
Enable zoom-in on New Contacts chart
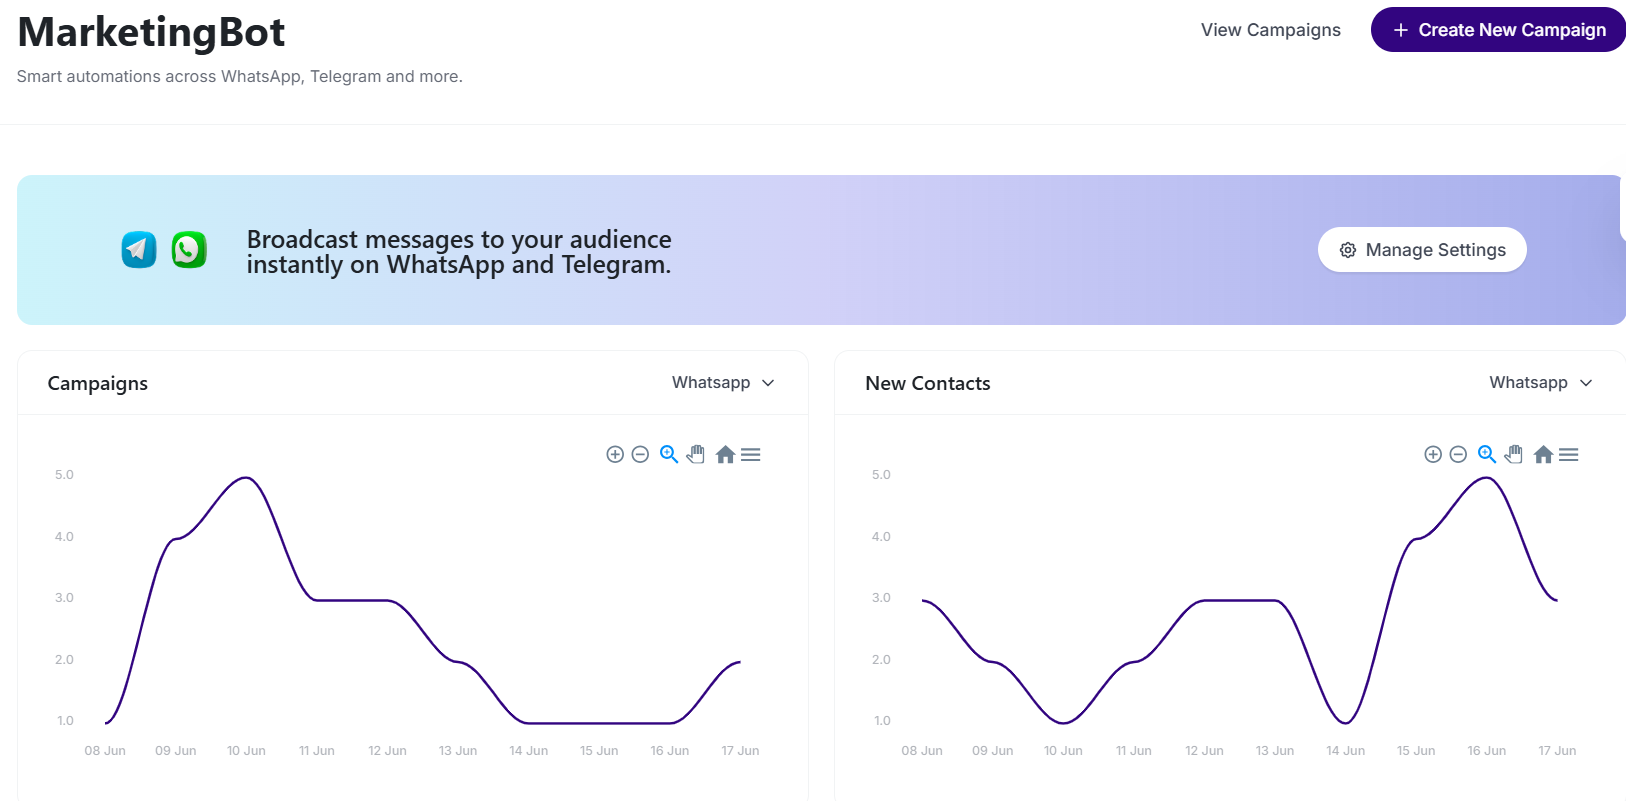pos(1432,454)
